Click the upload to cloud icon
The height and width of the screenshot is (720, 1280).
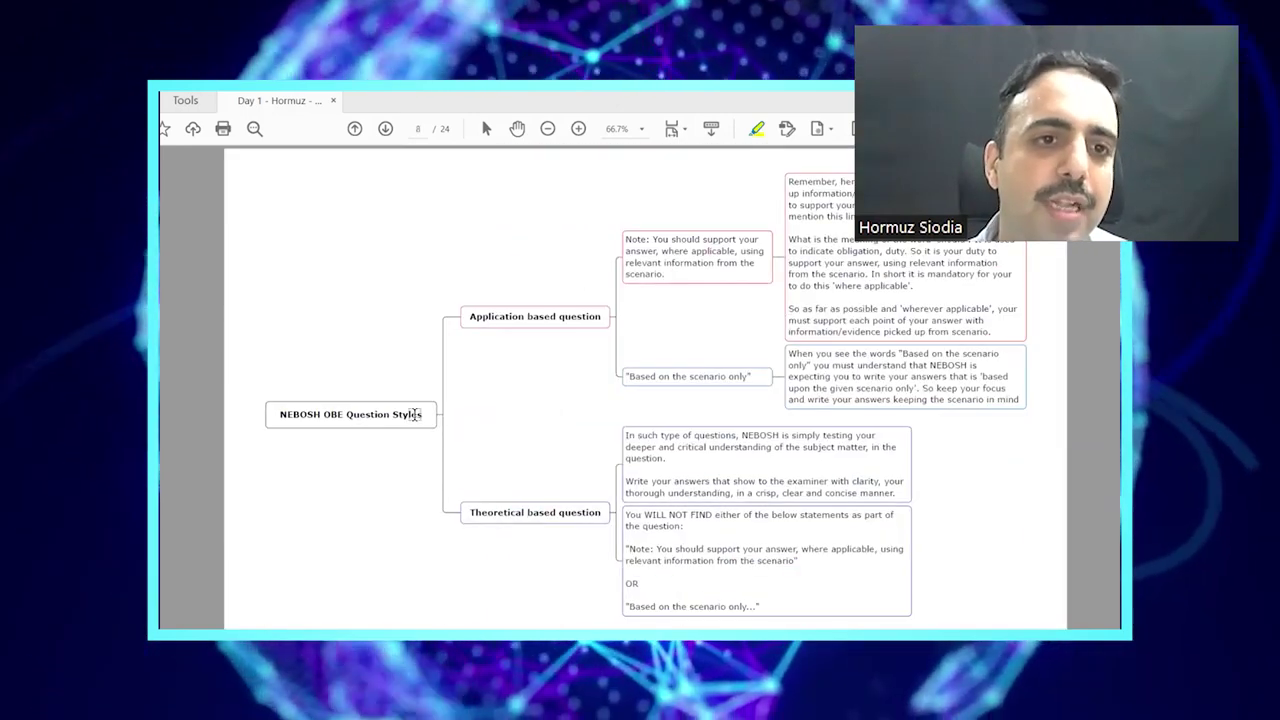(x=193, y=129)
